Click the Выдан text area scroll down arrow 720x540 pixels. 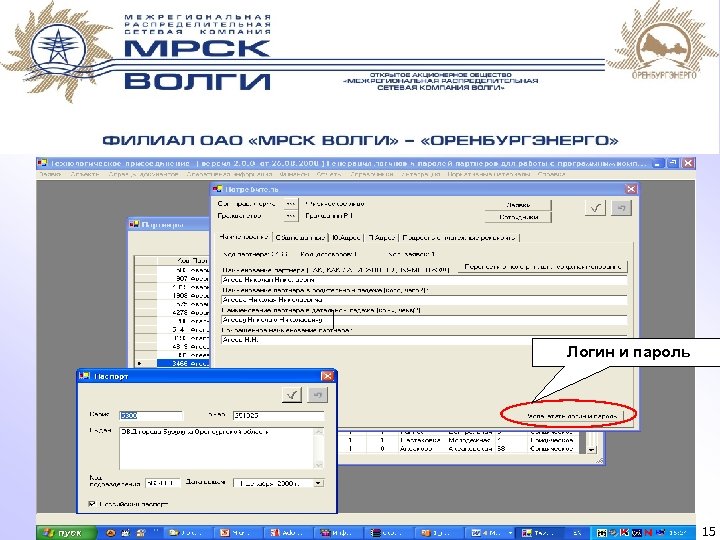click(x=319, y=465)
